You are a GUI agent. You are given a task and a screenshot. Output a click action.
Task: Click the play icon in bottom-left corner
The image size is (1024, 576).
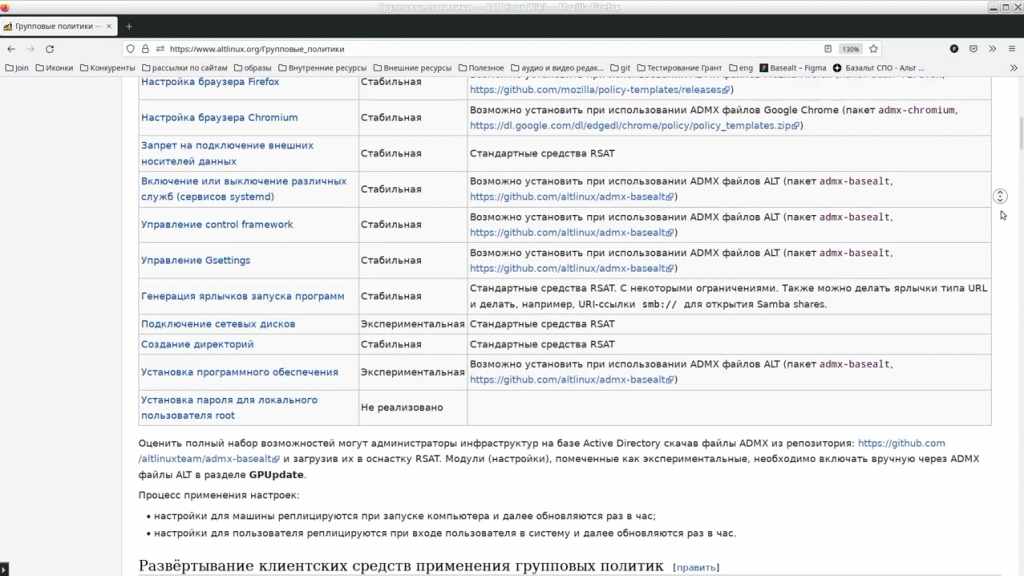(4, 569)
